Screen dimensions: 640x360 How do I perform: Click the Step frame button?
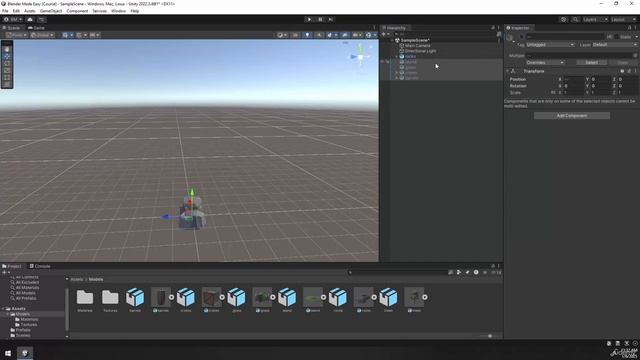(331, 19)
